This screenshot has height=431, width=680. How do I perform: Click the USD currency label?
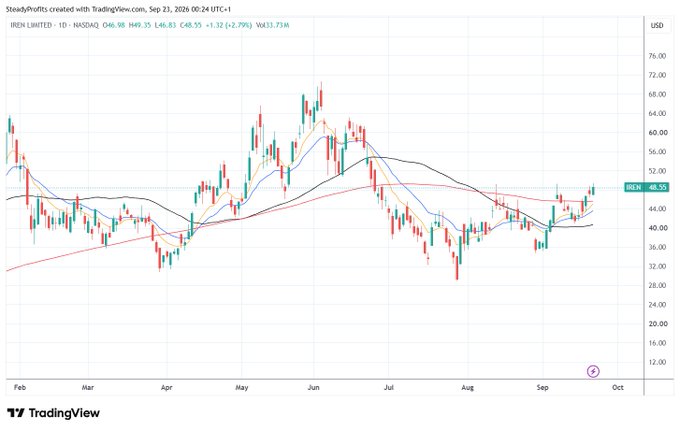[x=657, y=26]
